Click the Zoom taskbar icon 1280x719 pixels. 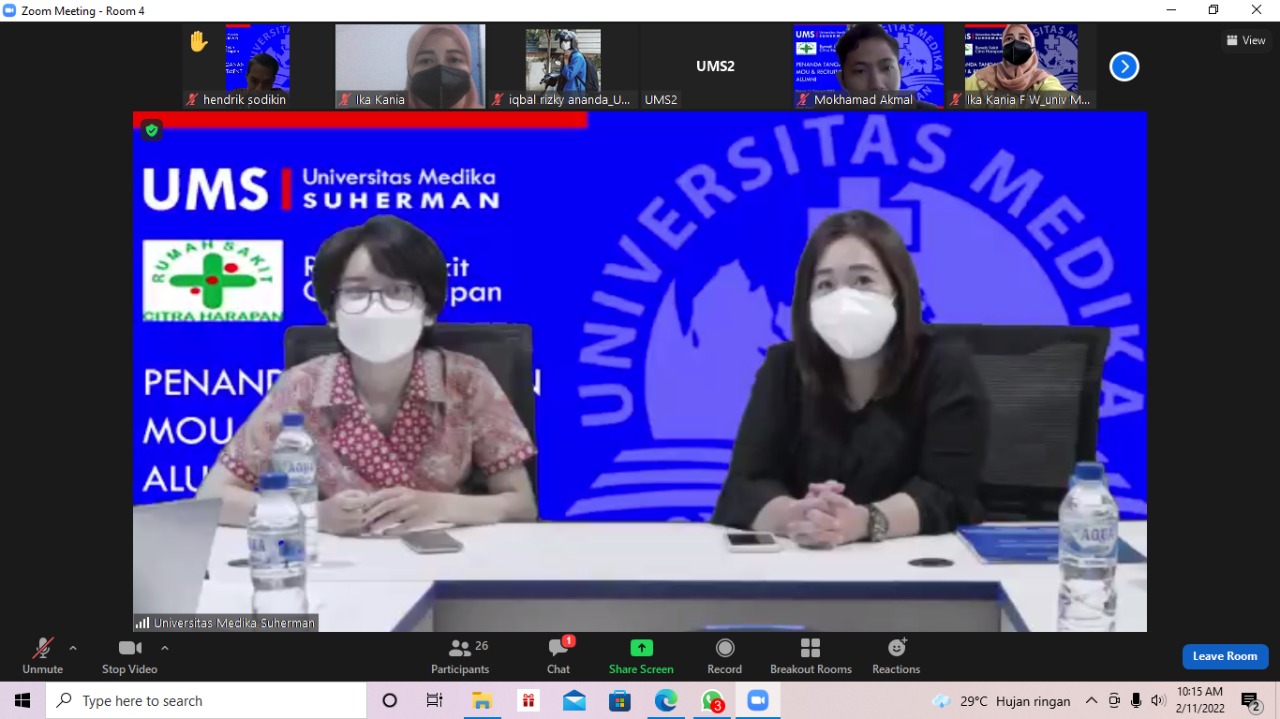click(x=758, y=701)
